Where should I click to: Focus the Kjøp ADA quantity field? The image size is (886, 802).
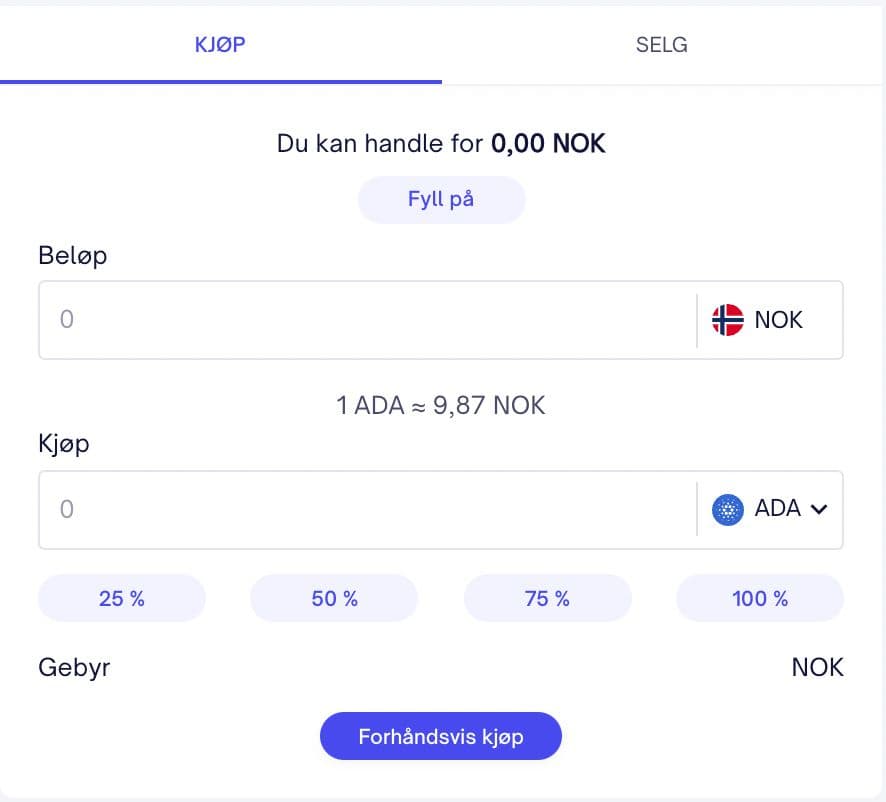click(x=367, y=509)
